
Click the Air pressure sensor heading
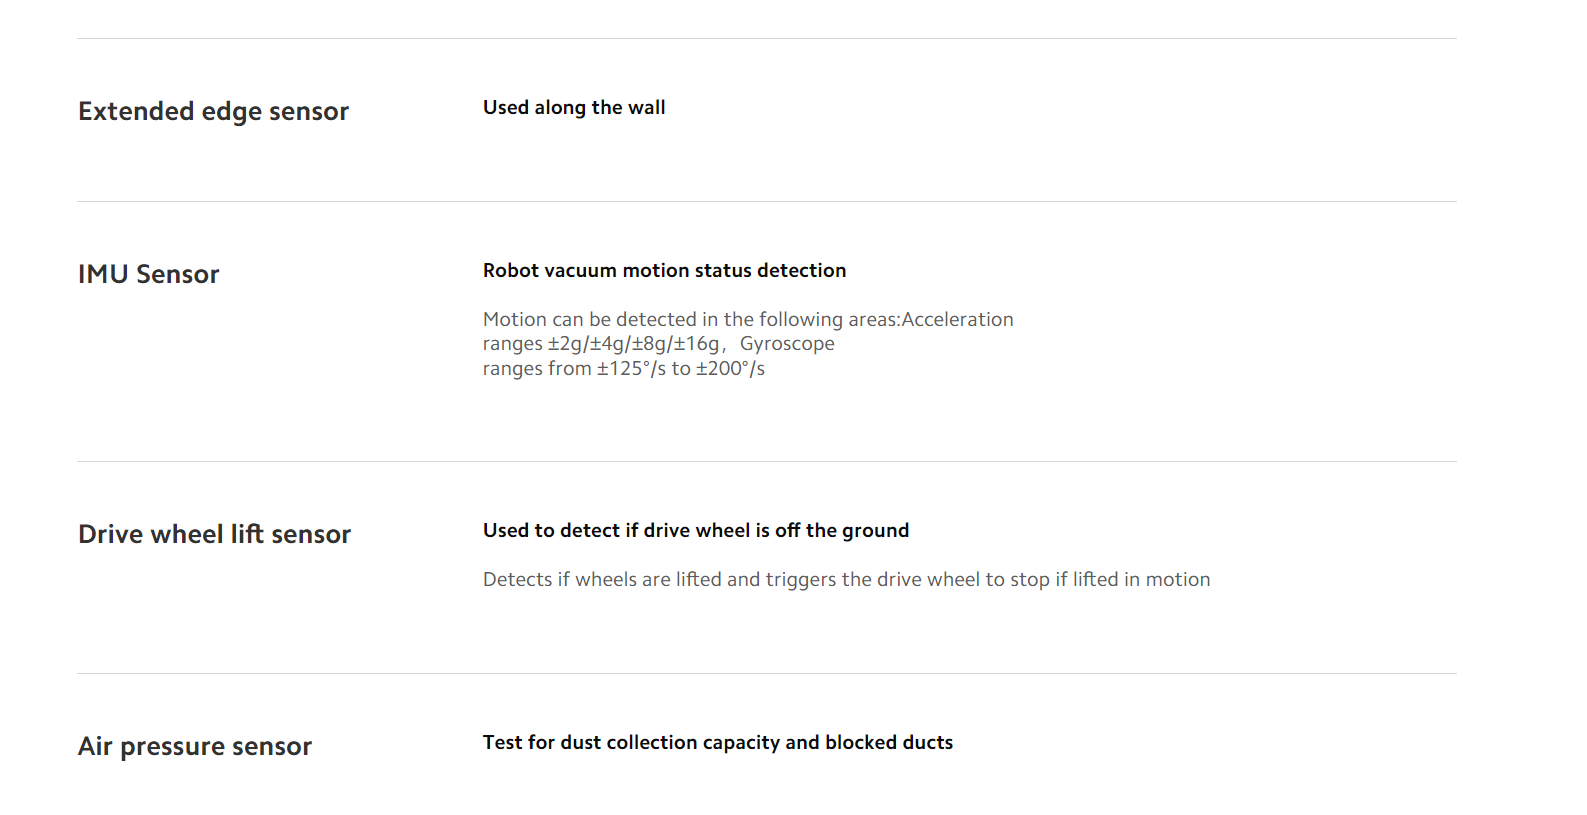pyautogui.click(x=195, y=746)
